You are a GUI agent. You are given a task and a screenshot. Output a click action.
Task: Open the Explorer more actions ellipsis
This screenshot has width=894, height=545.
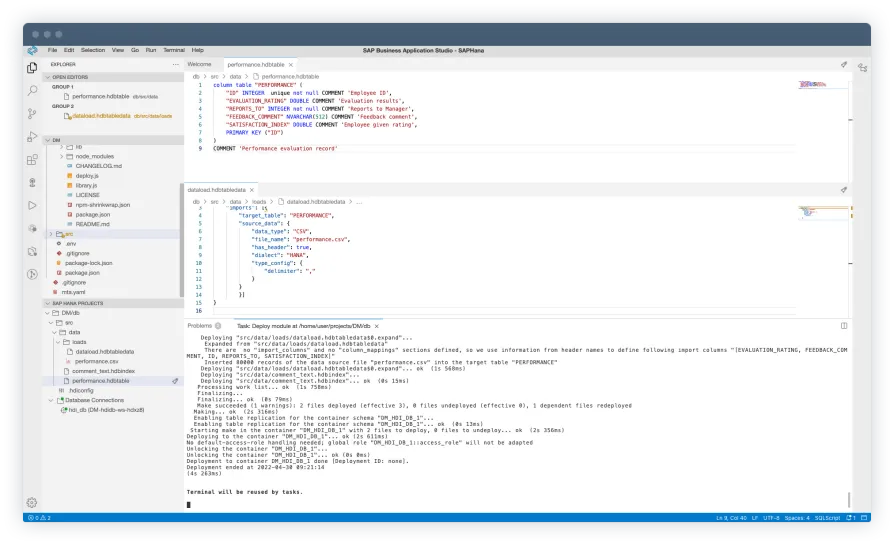click(175, 64)
